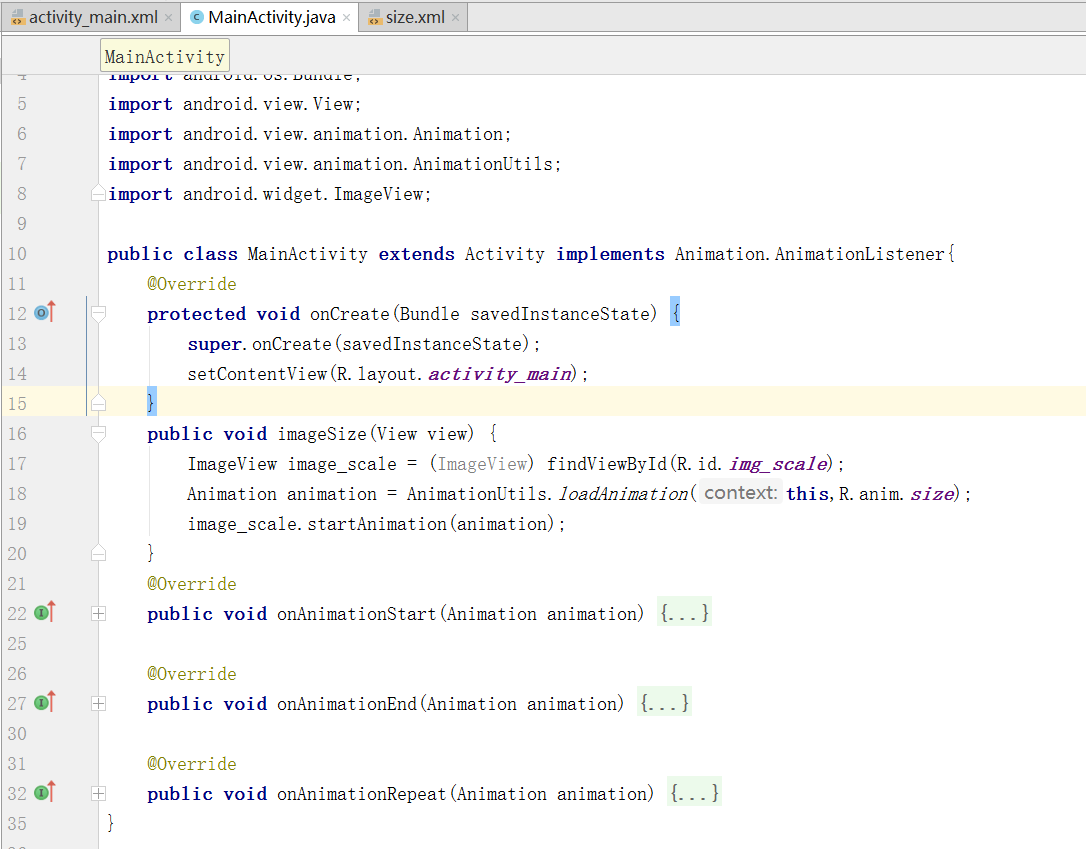
Task: Click the loadAnimation method call
Action: coord(623,494)
